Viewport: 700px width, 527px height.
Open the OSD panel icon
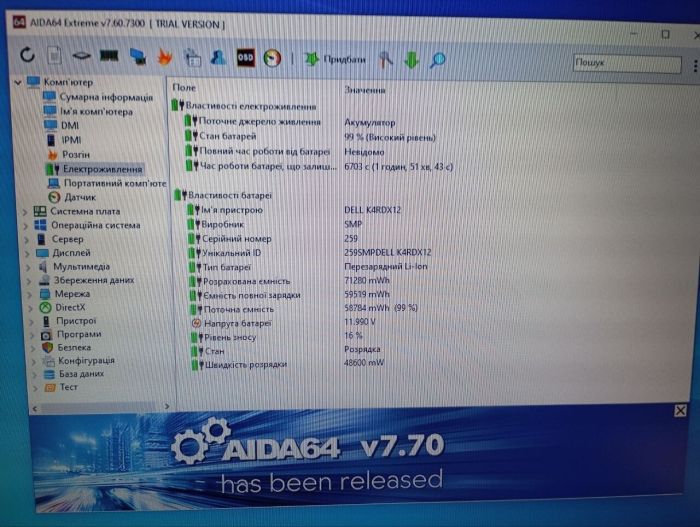coord(245,58)
